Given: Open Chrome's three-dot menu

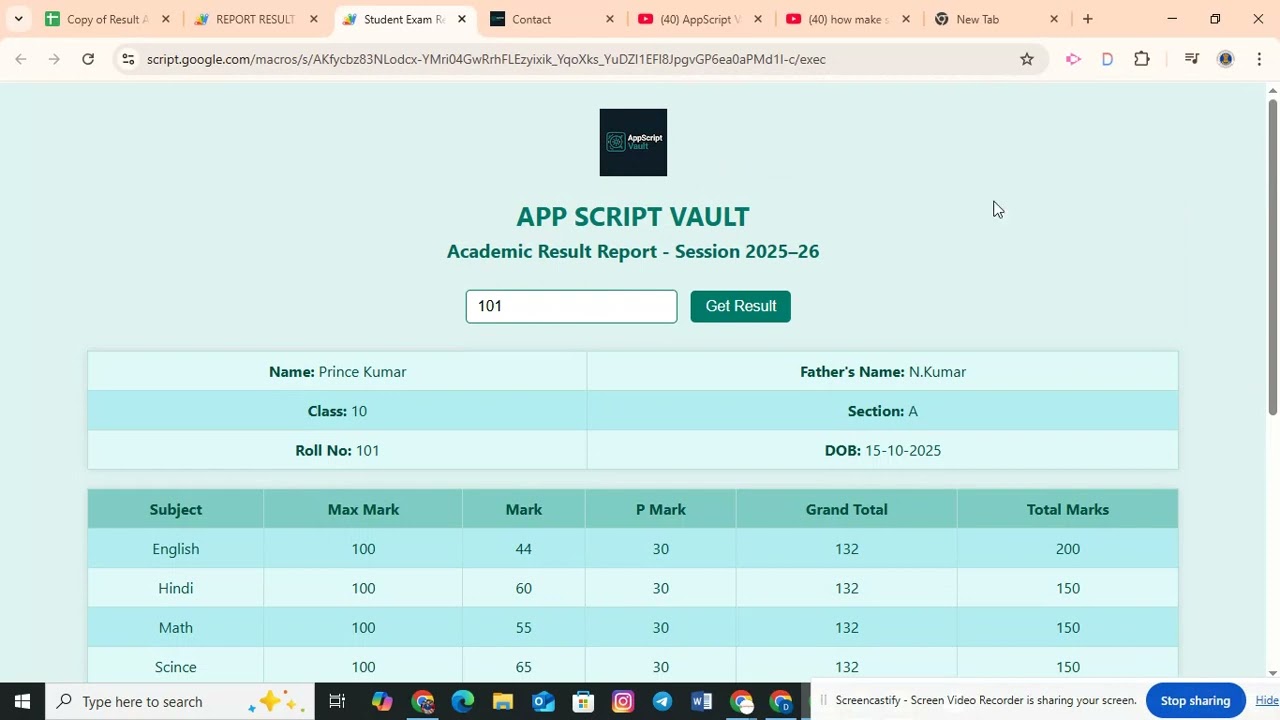Looking at the screenshot, I should click(1259, 59).
